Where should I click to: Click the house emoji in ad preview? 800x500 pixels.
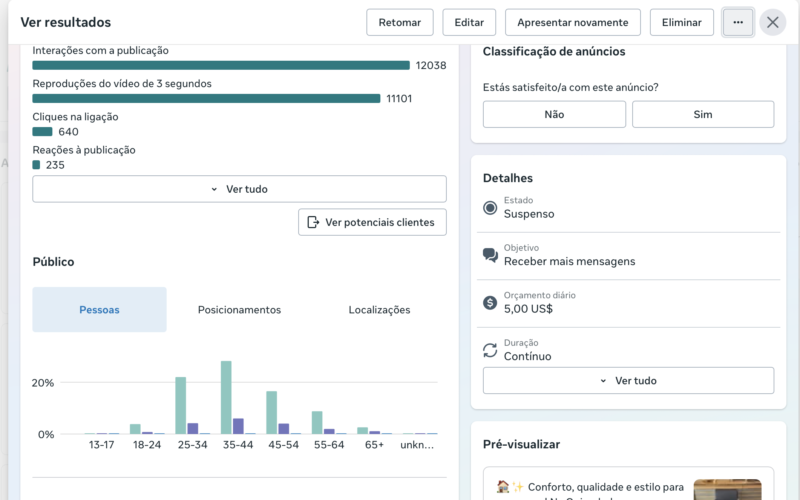[x=503, y=487]
